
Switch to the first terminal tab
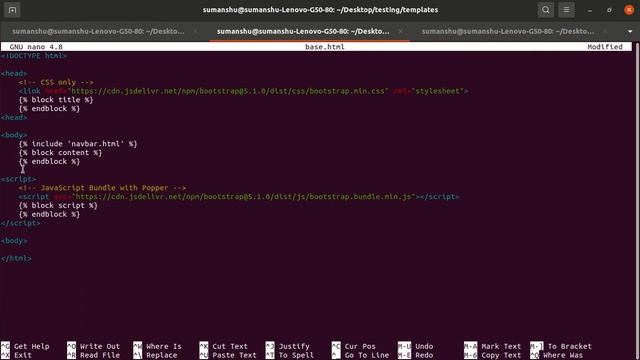click(x=98, y=31)
